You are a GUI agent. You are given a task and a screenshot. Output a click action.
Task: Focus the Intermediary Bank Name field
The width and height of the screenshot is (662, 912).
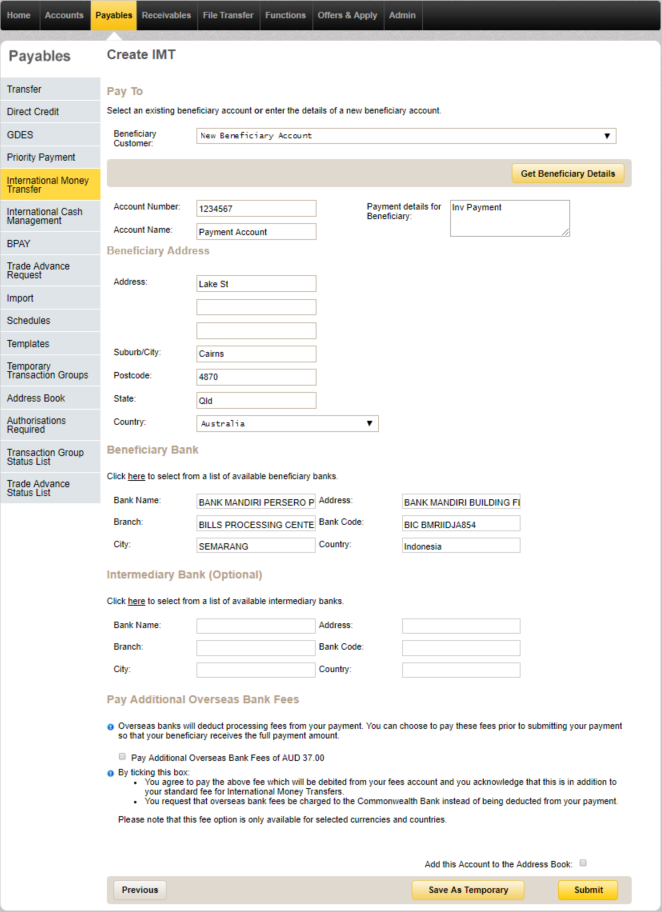click(x=256, y=626)
